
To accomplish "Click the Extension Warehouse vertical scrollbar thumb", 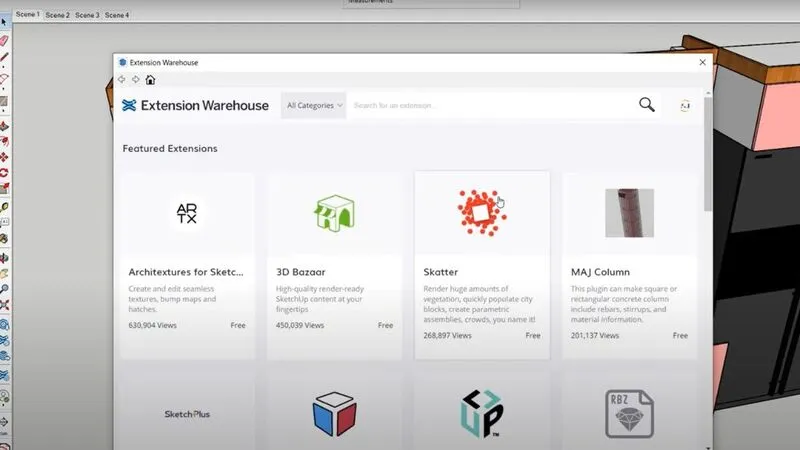I will (x=708, y=153).
